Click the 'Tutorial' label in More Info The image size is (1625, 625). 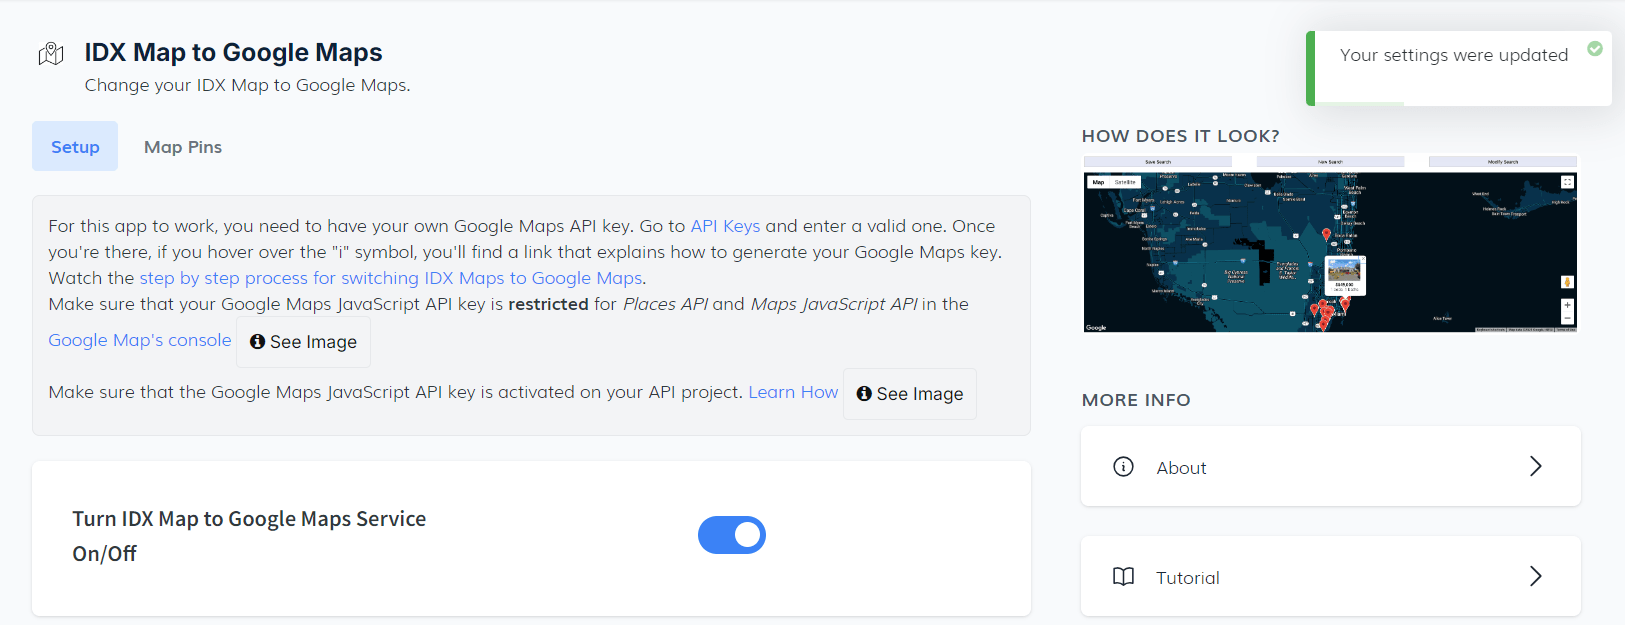tap(1188, 578)
